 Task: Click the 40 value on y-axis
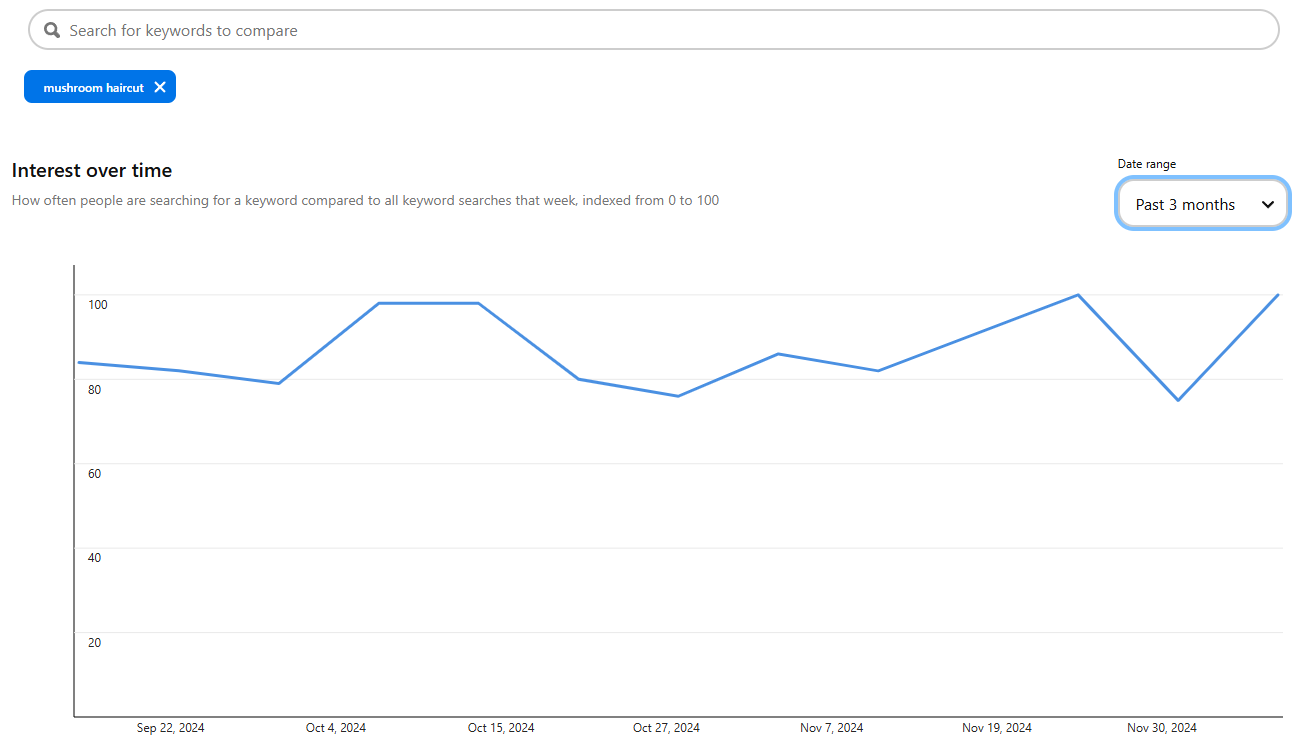95,557
